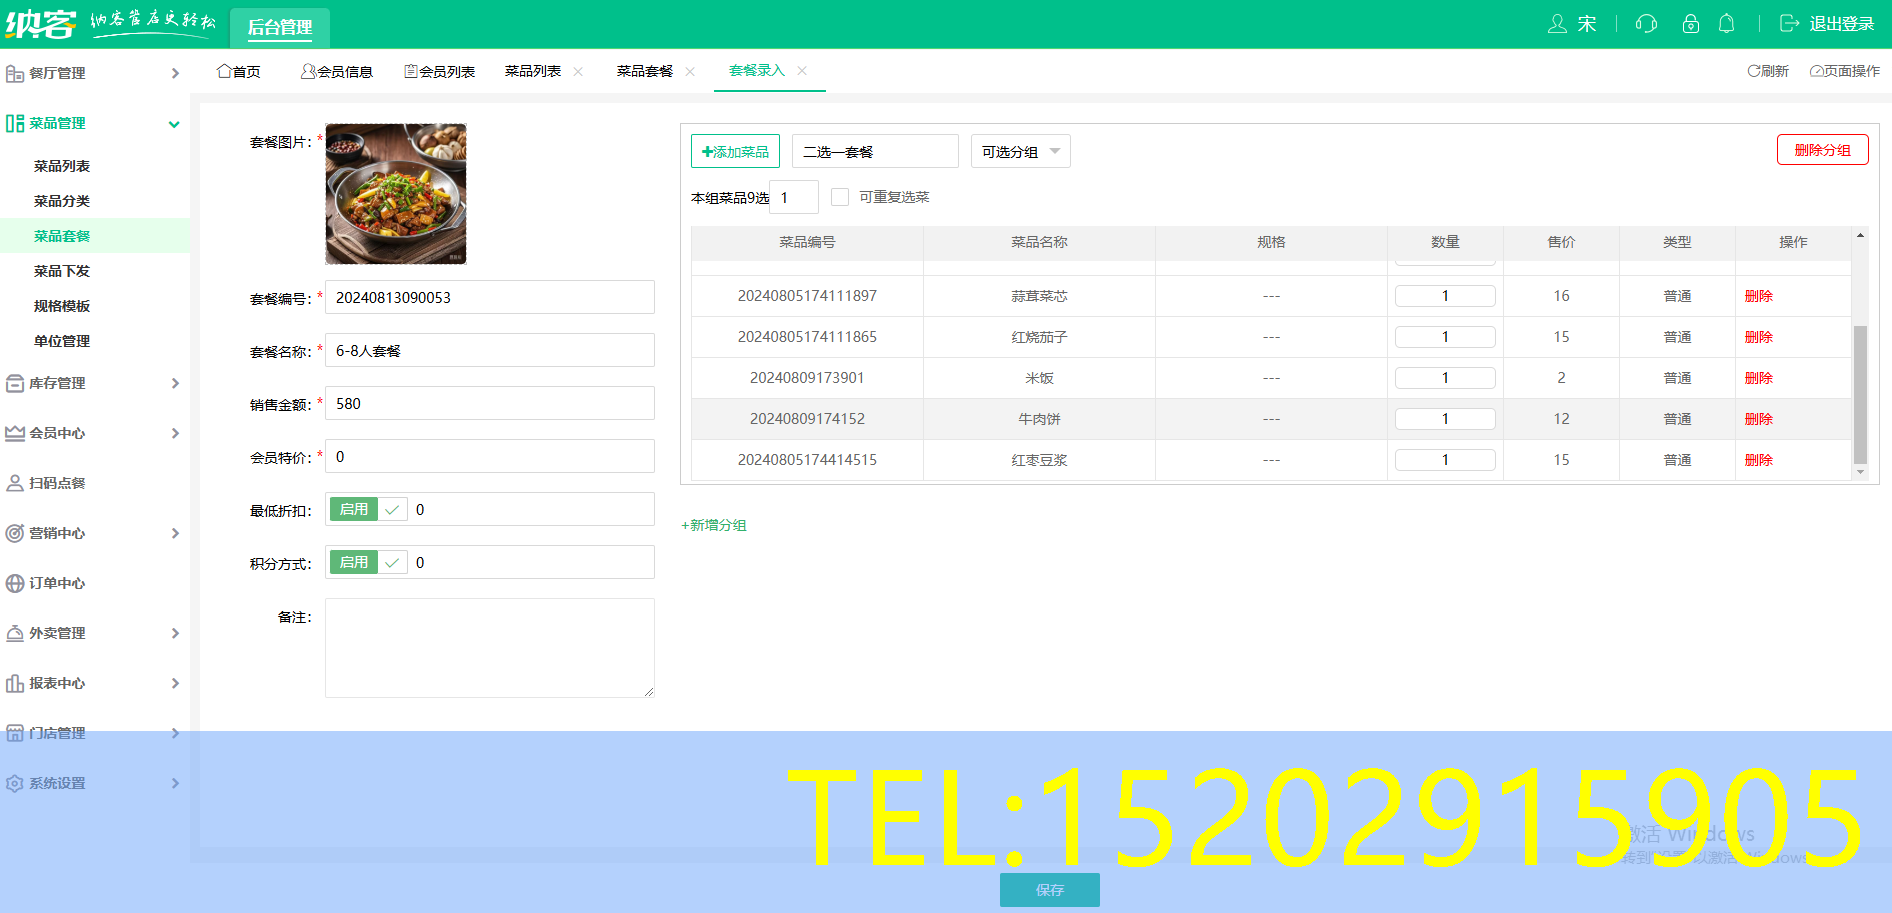Open 菜品分类 in sidebar

tap(62, 201)
